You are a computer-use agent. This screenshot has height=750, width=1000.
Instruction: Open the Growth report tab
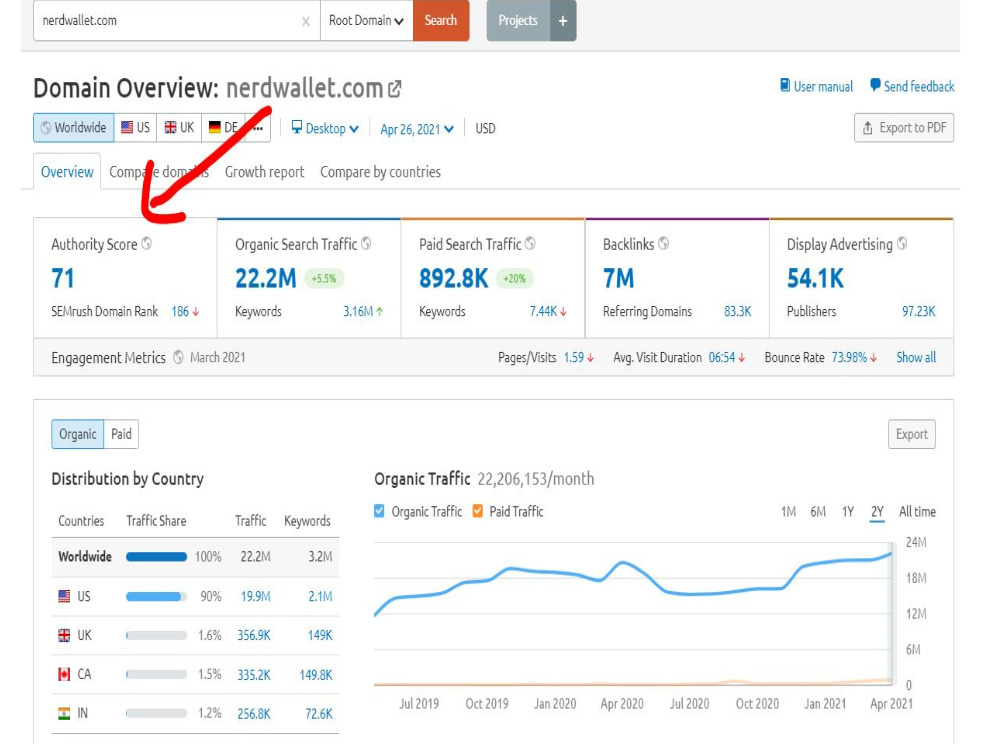pyautogui.click(x=264, y=172)
